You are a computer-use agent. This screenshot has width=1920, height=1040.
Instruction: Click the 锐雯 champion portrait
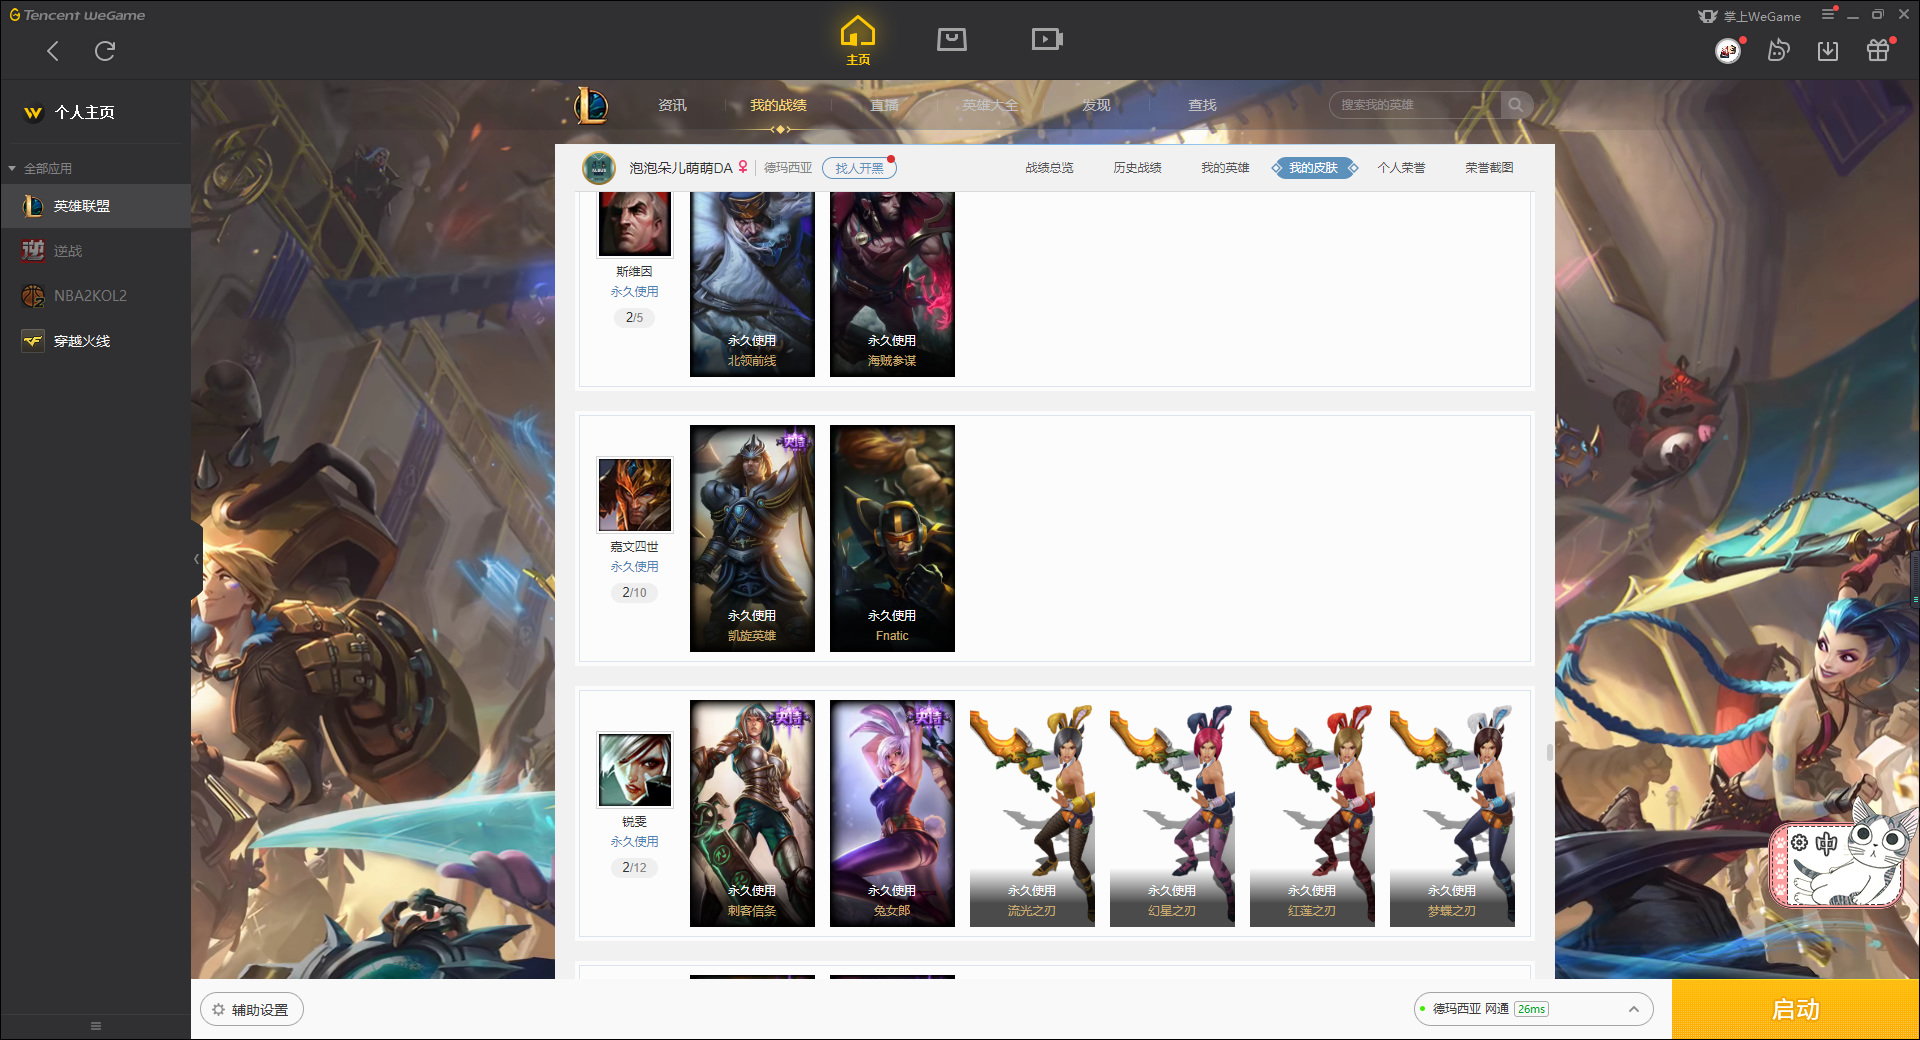(x=635, y=770)
